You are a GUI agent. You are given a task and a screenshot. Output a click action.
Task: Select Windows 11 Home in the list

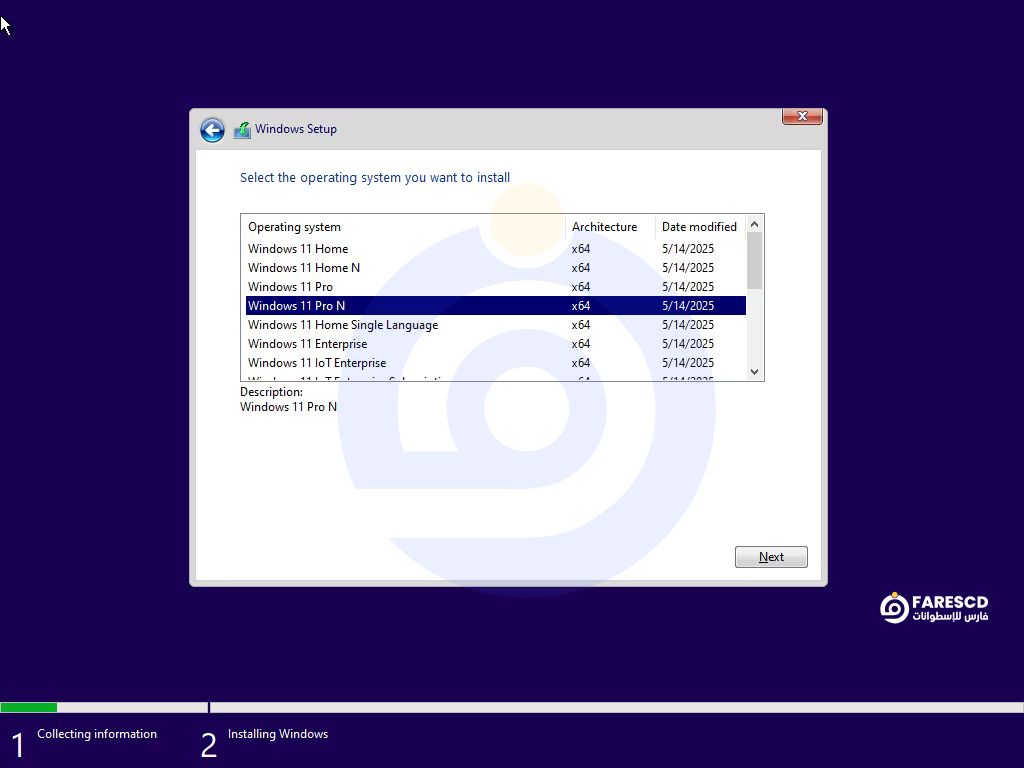coord(496,249)
